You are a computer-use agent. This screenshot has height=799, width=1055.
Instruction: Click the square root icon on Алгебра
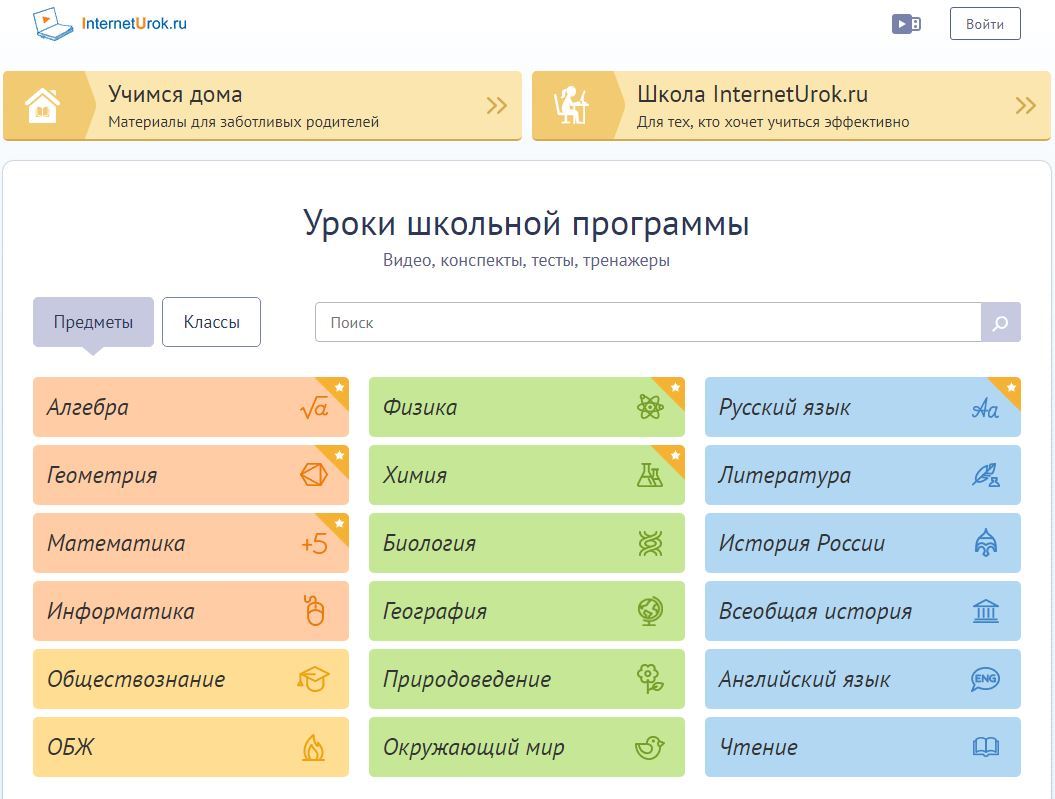coord(313,408)
